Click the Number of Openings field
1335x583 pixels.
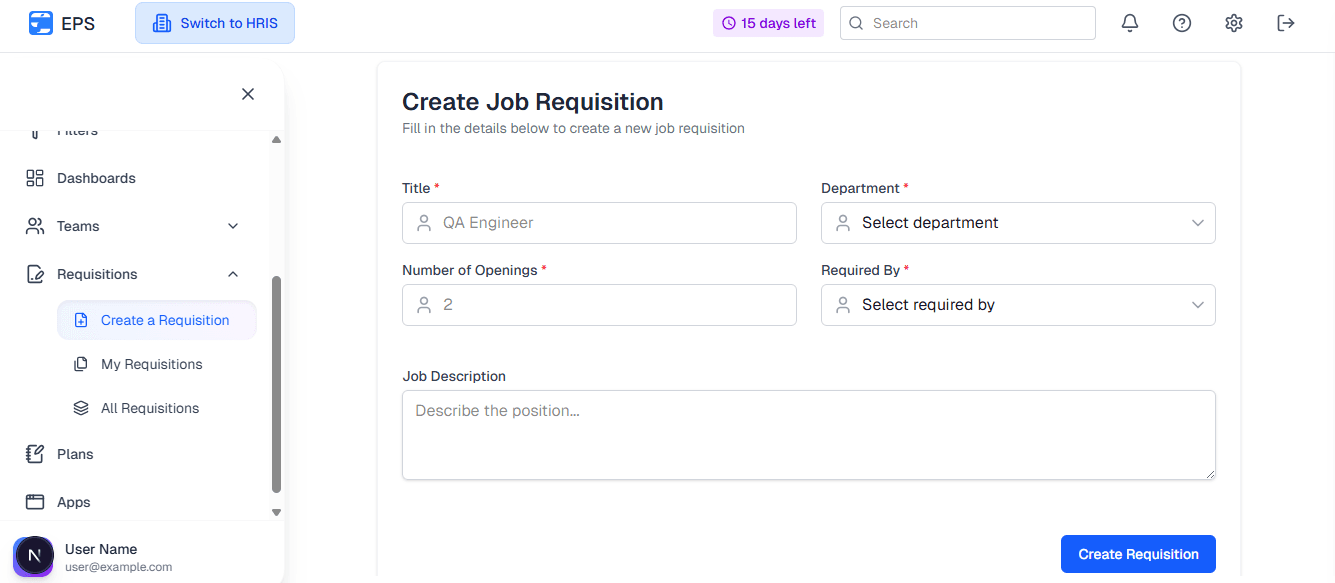[x=599, y=305]
